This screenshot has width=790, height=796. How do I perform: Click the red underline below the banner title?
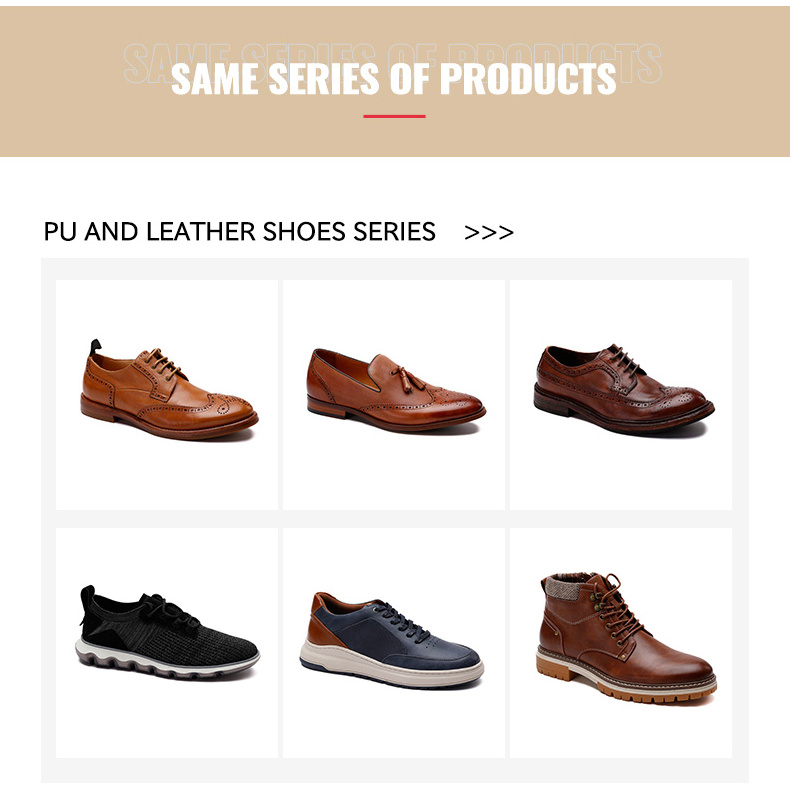pos(394,116)
